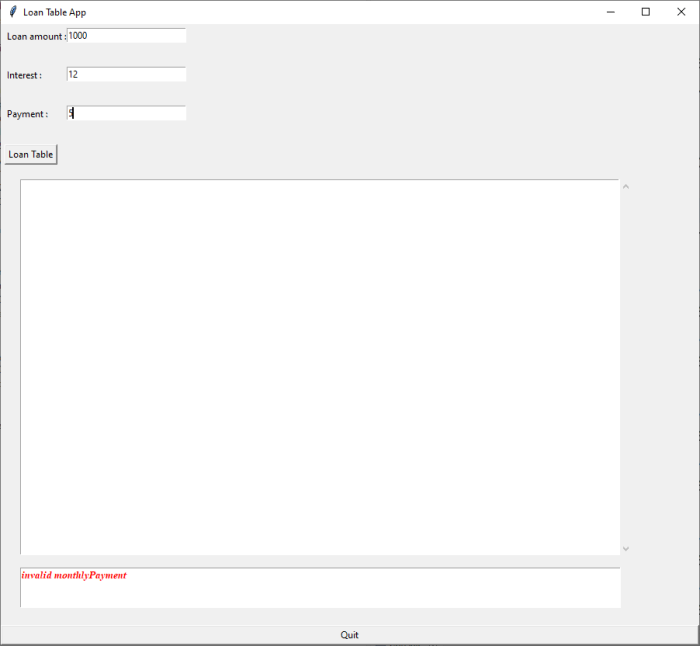Click the 'Payment :' label
The image size is (700, 646).
[27, 114]
